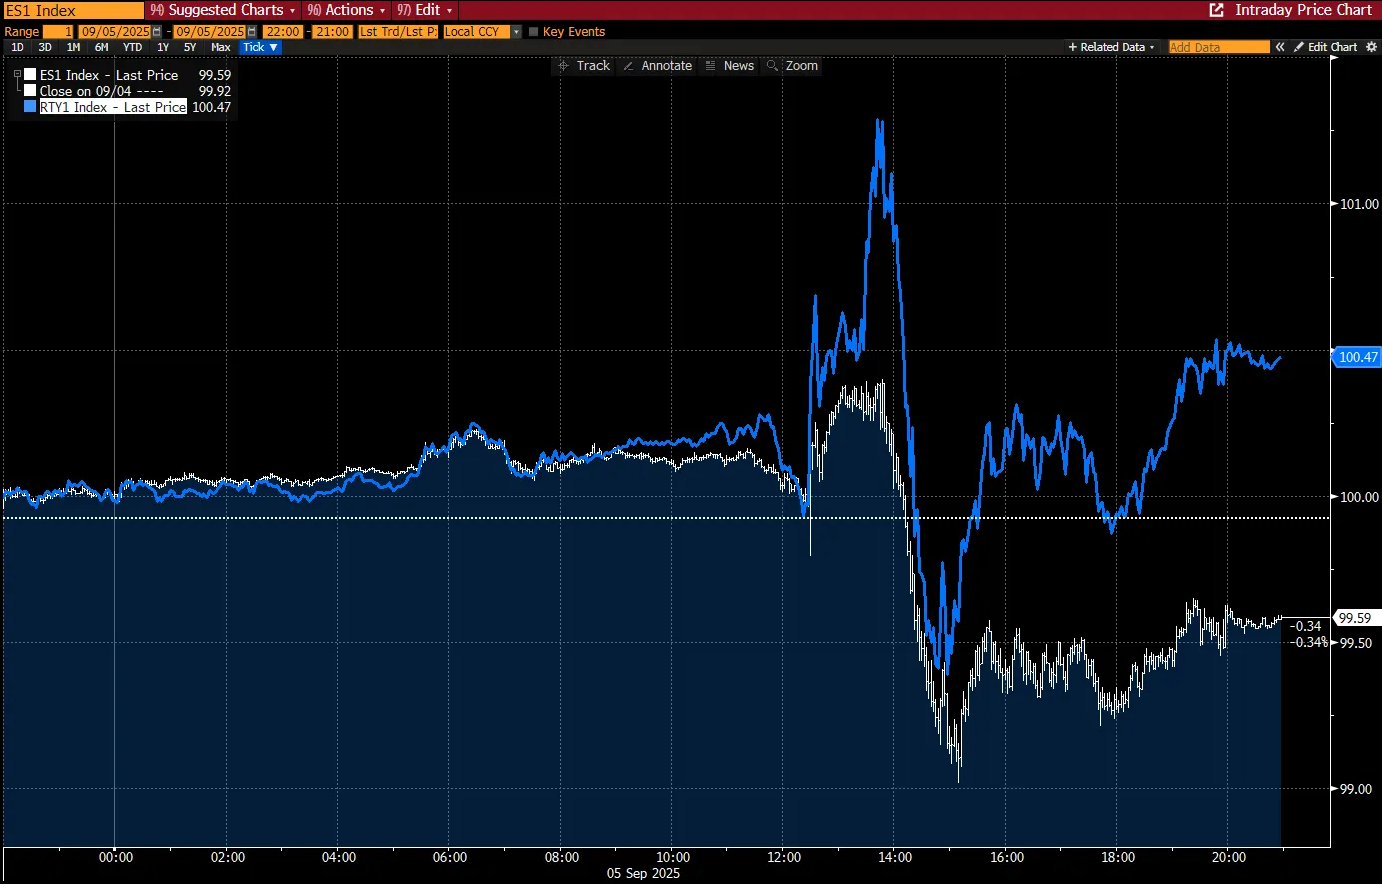Activate the Track crosshair tool
This screenshot has width=1382, height=884.
tap(584, 66)
